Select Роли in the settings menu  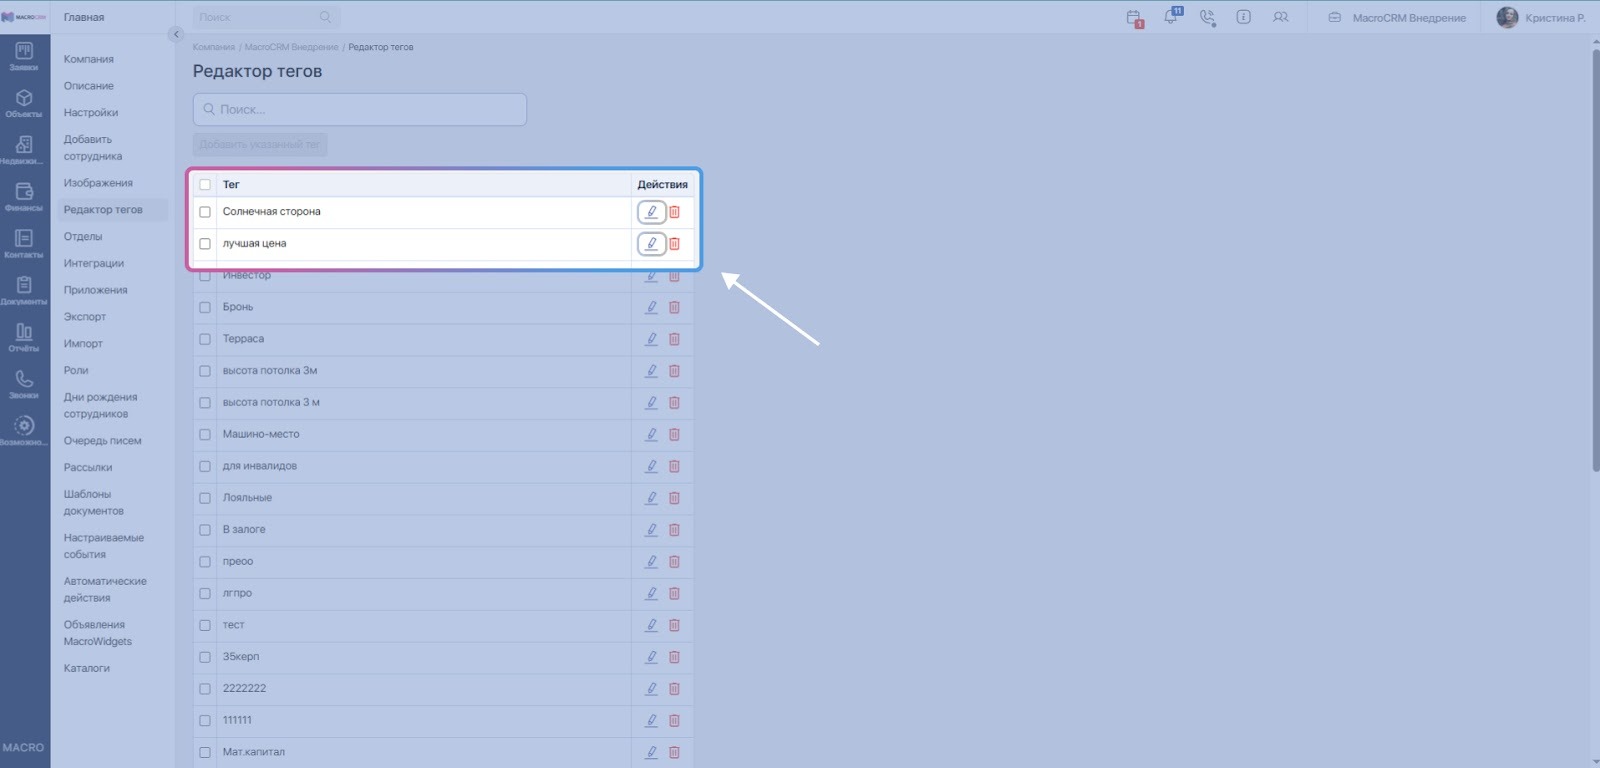76,370
